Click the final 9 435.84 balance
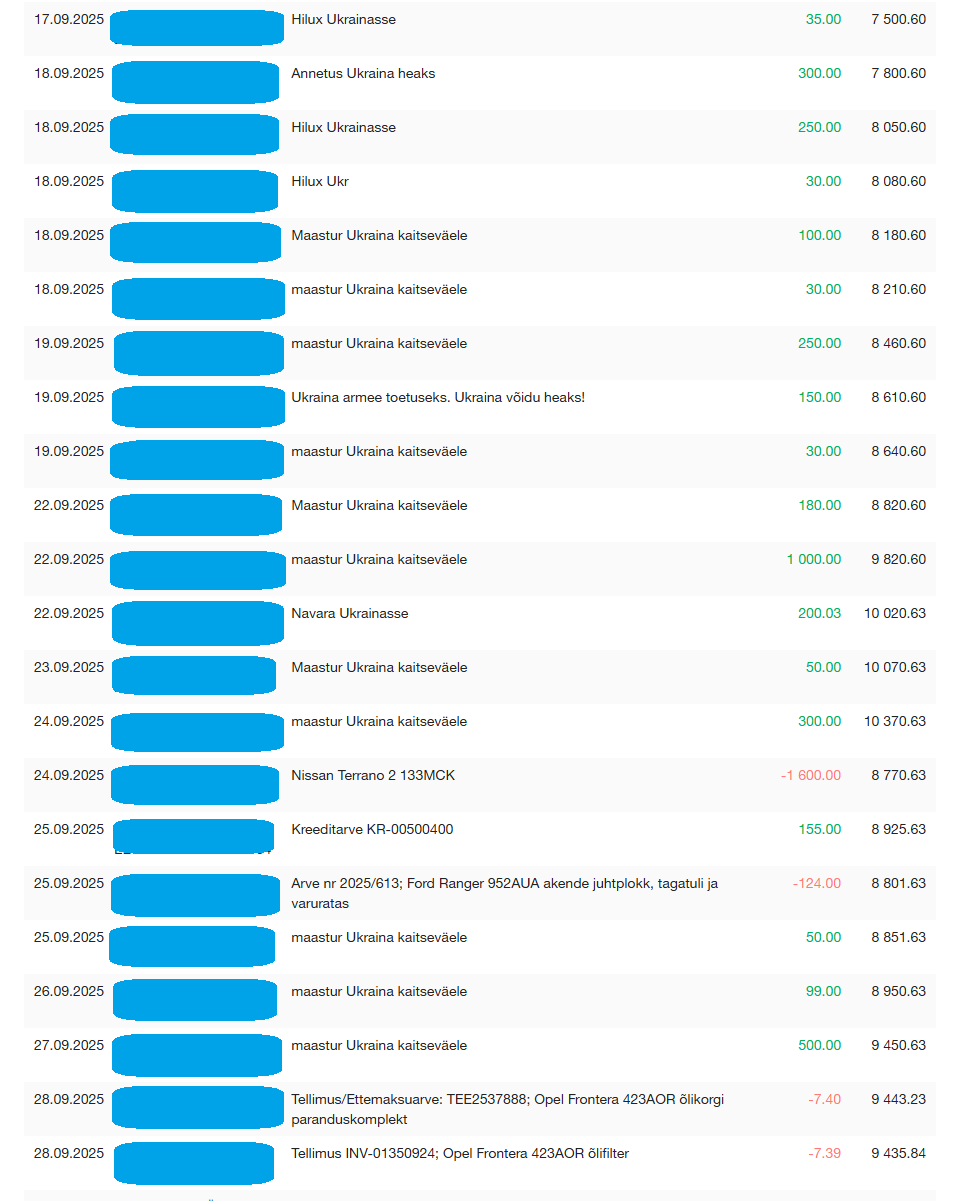 pos(898,1153)
